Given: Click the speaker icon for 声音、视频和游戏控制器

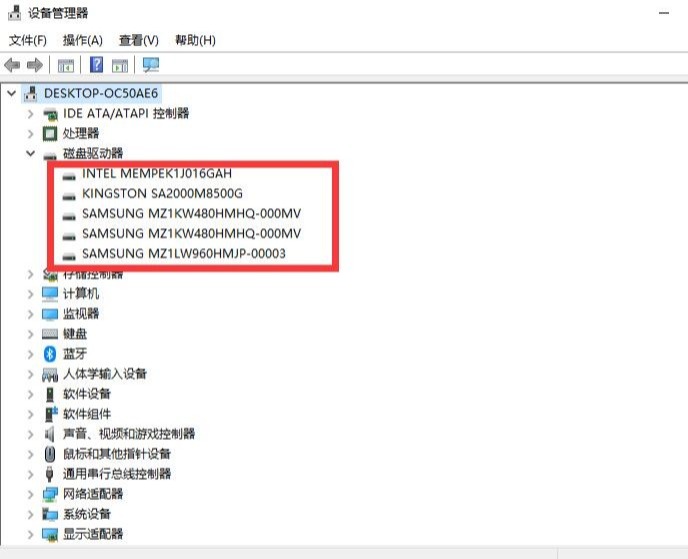Looking at the screenshot, I should [50, 434].
